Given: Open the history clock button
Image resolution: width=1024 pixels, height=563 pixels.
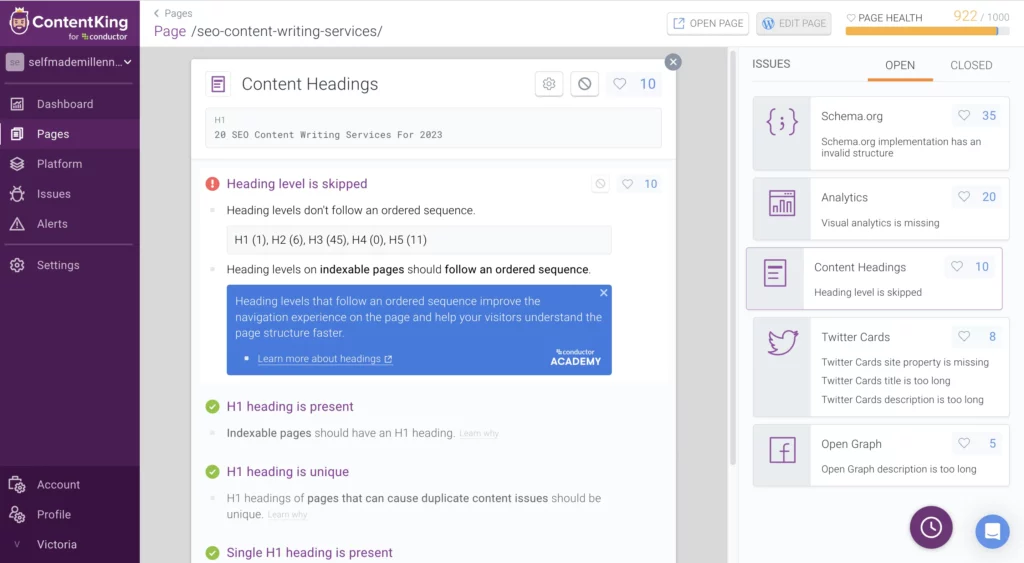Looking at the screenshot, I should pos(930,527).
